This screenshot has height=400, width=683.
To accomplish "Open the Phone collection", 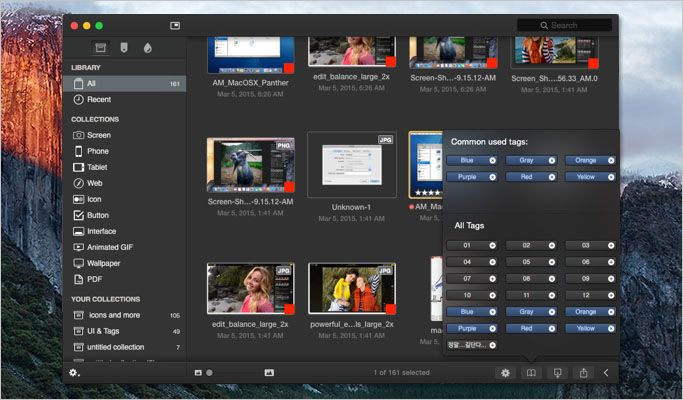I will (x=125, y=151).
